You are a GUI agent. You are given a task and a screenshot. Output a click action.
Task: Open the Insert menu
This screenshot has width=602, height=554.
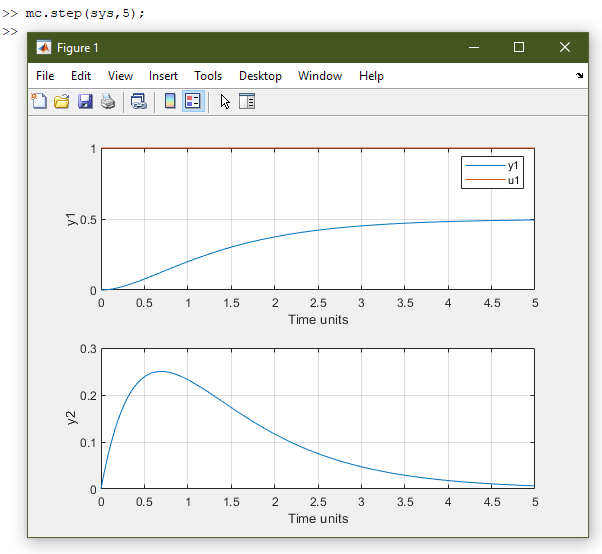164,76
